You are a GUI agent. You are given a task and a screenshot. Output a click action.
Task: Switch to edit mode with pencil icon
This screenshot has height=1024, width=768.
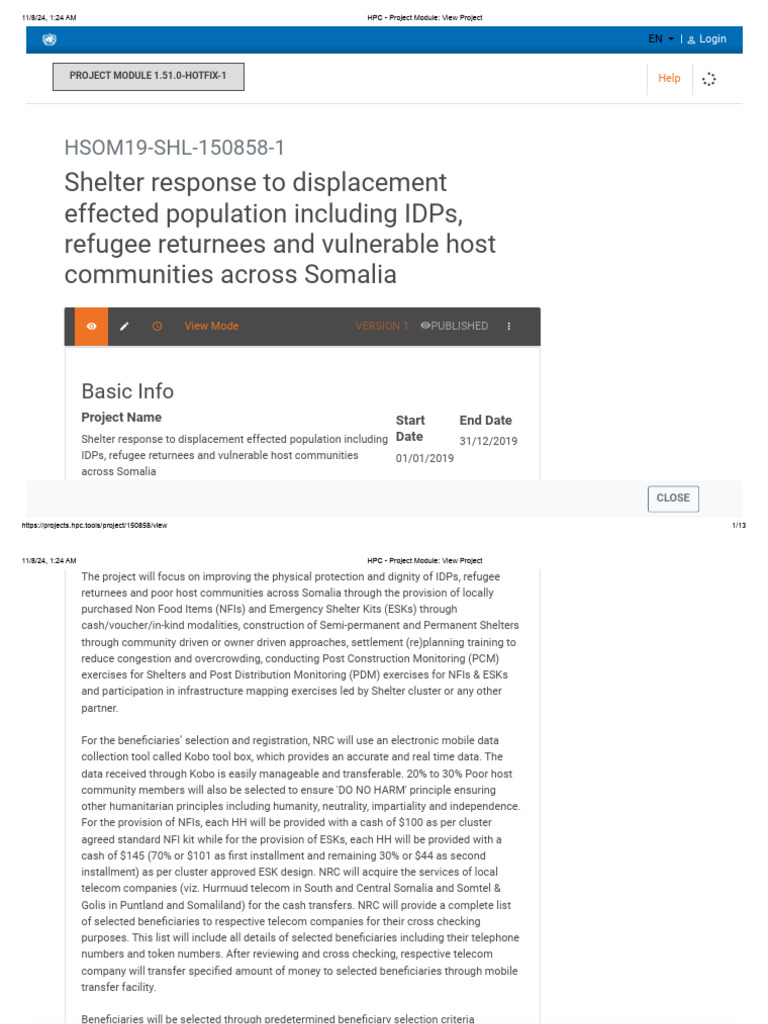point(124,326)
